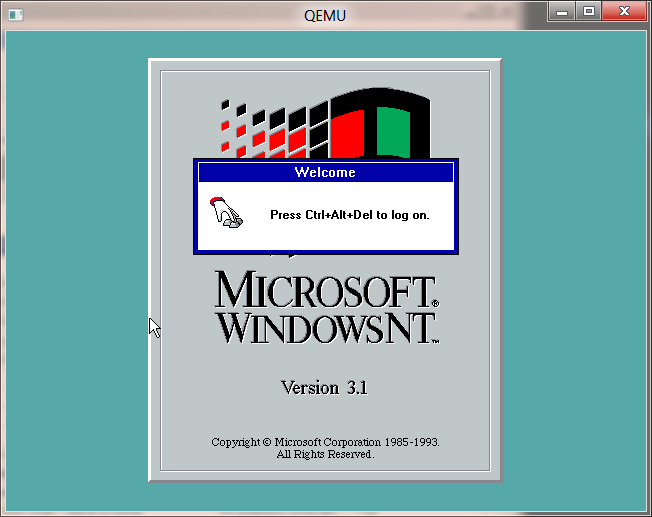Click the hand pressing keys icon
This screenshot has height=517, width=652.
tap(226, 212)
